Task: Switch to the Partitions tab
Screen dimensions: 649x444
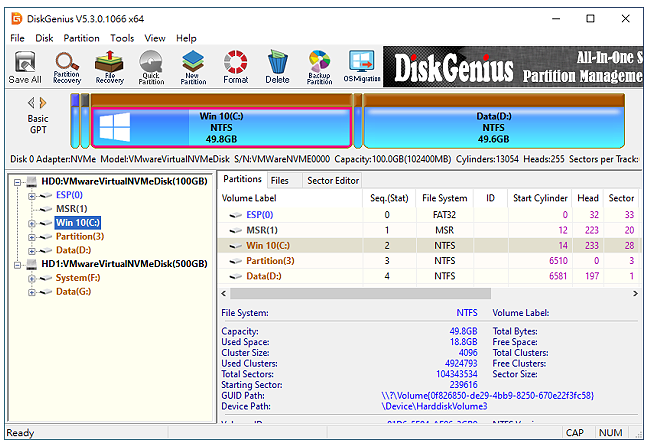Action: tap(243, 179)
